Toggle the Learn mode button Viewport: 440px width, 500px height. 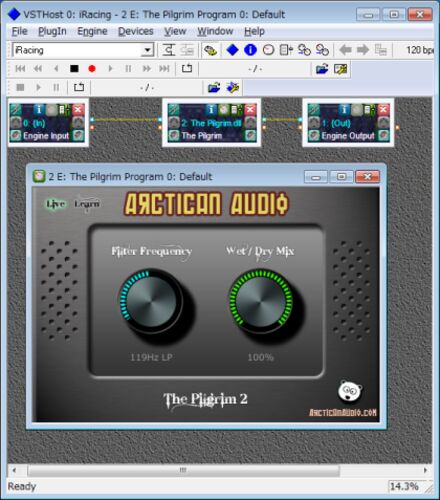87,204
